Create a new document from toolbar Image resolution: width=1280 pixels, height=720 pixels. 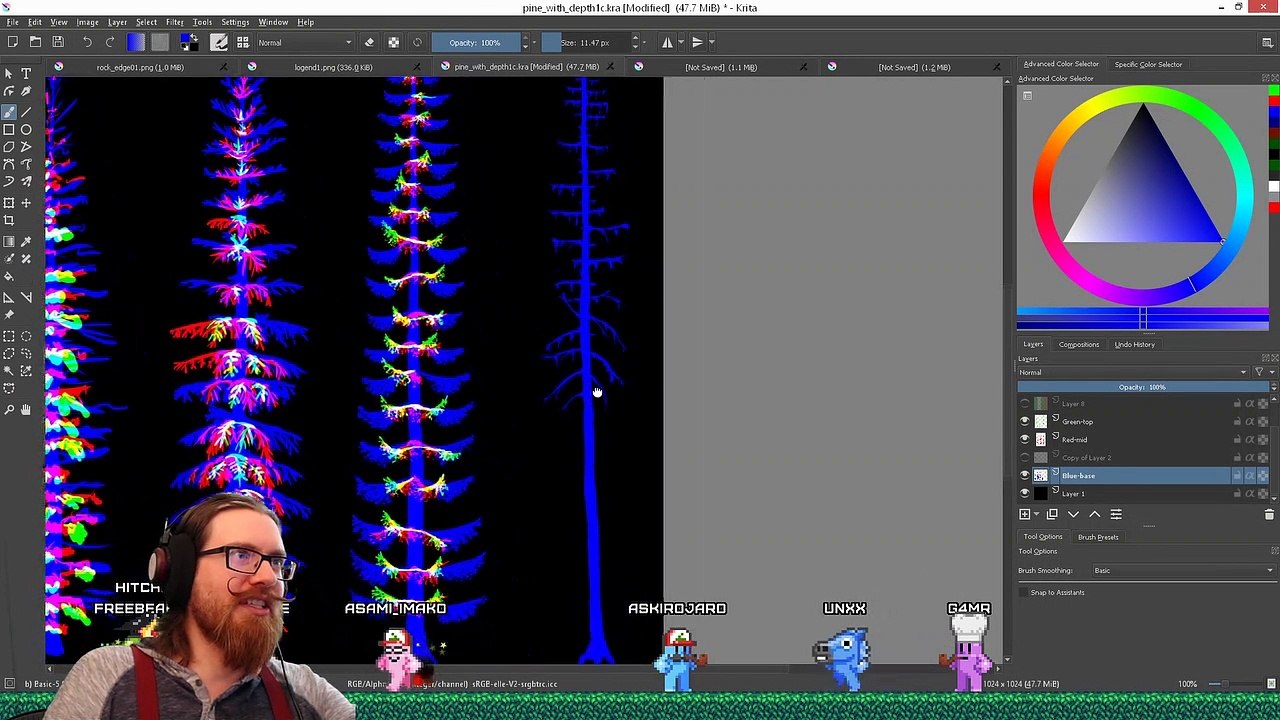[13, 42]
